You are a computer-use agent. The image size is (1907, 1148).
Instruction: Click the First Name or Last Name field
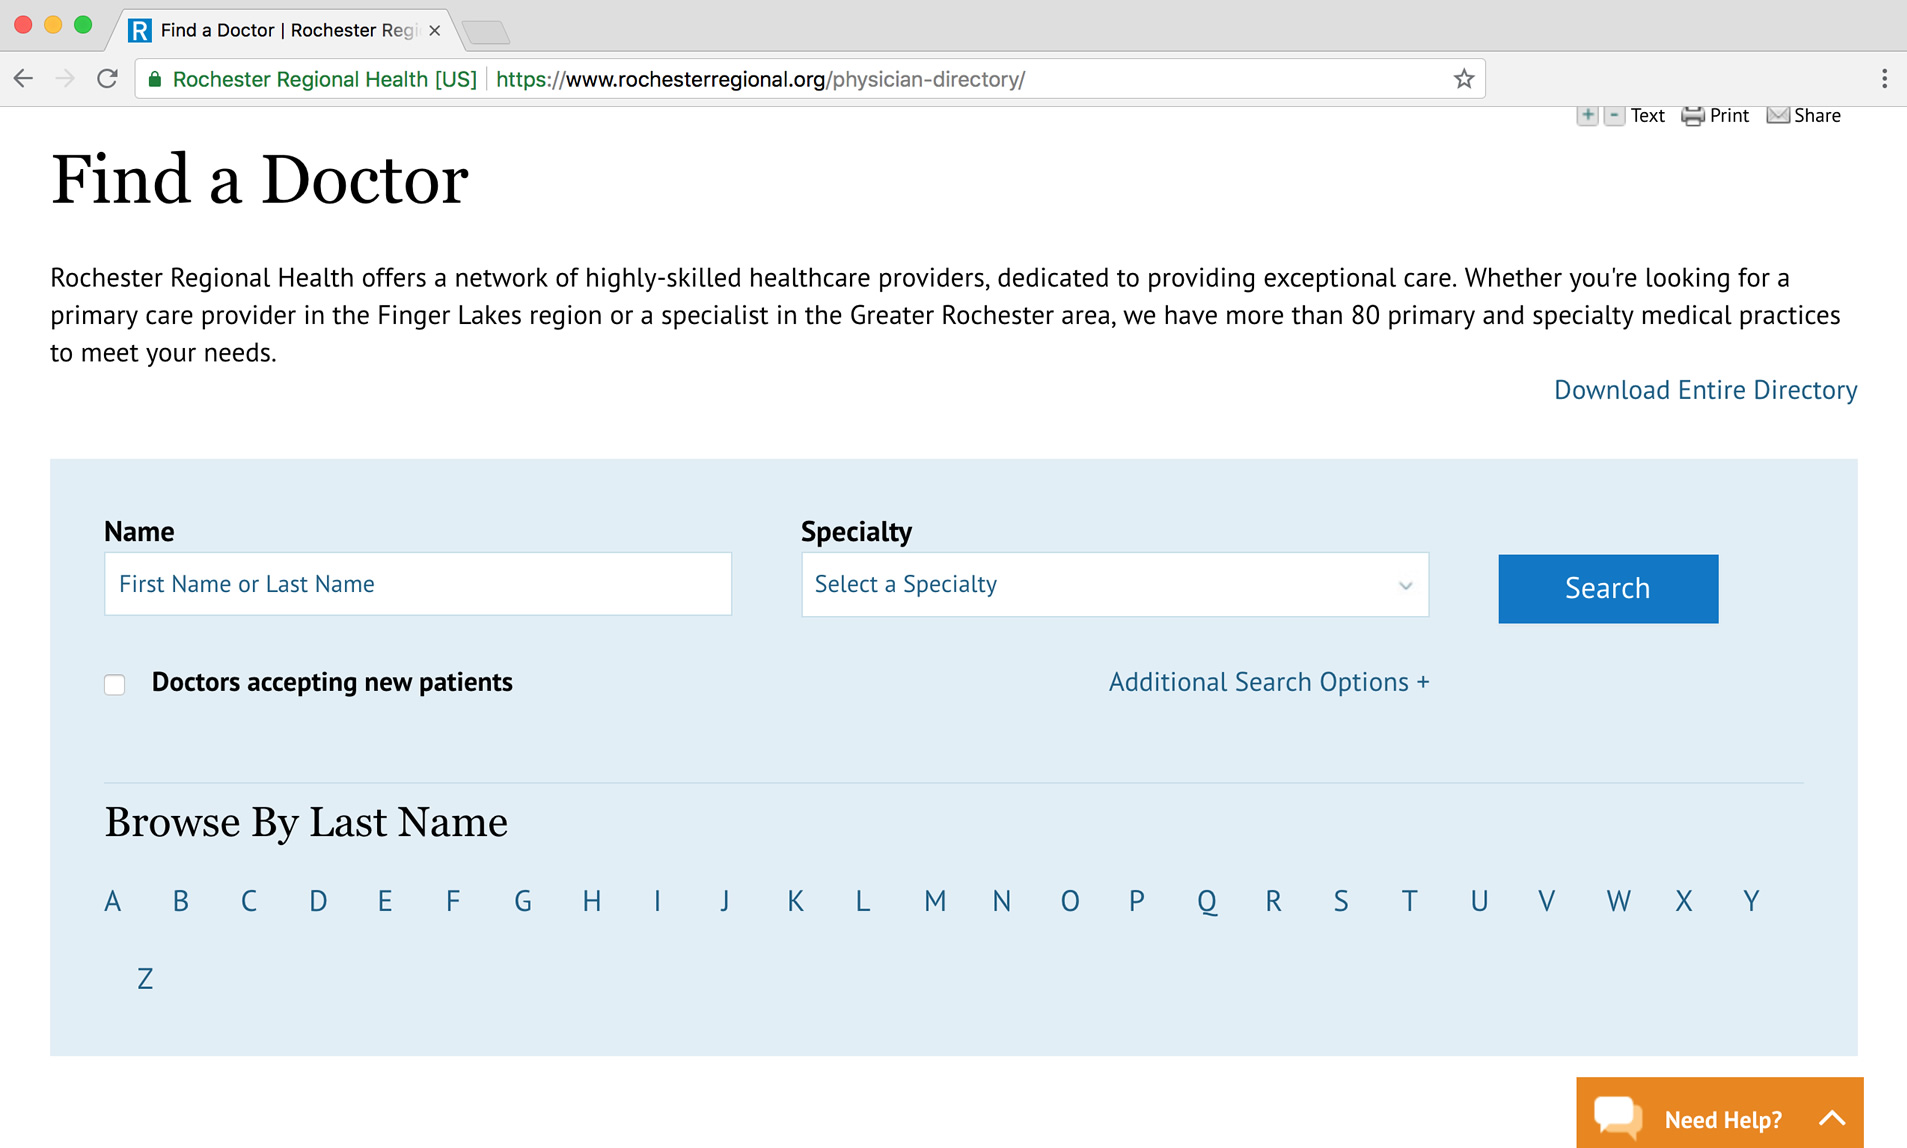pyautogui.click(x=417, y=584)
